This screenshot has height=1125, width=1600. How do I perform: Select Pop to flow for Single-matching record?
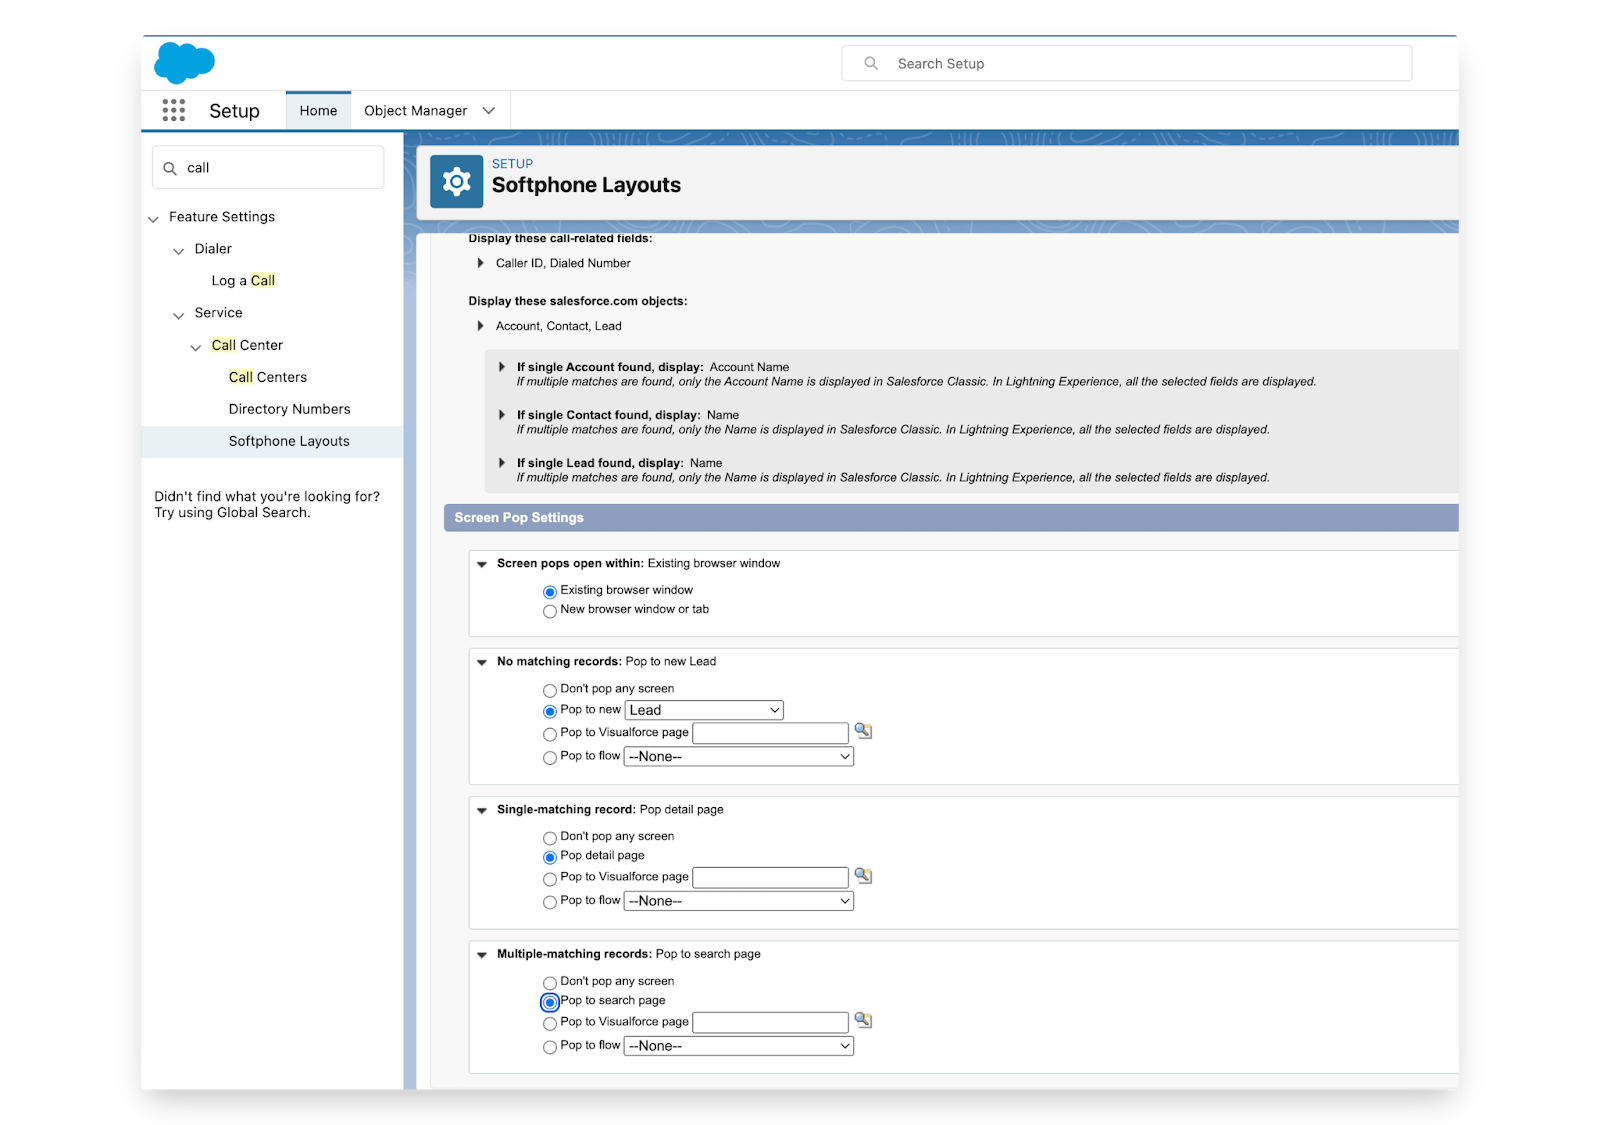click(550, 902)
